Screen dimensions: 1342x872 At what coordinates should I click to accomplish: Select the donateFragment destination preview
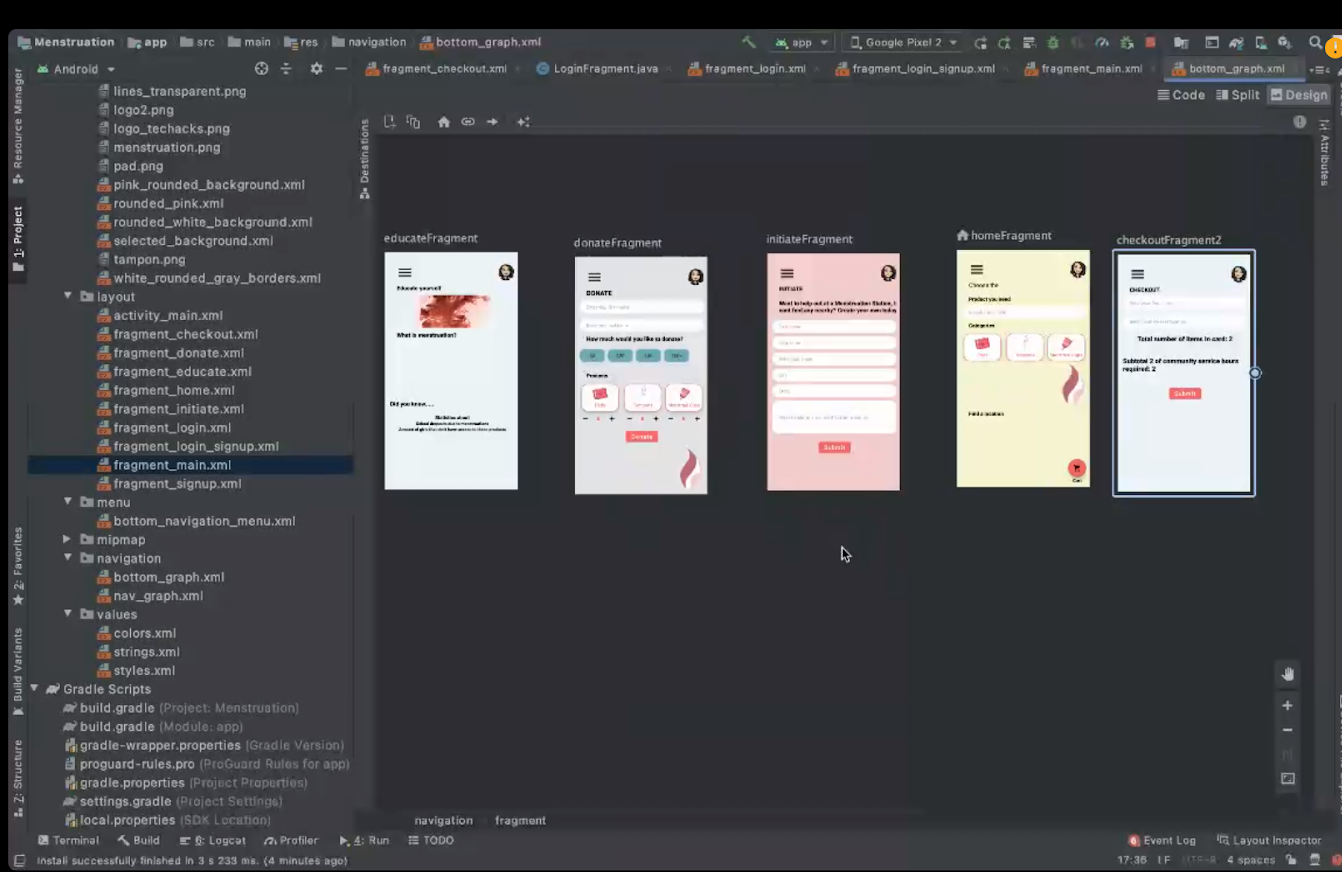coord(641,376)
